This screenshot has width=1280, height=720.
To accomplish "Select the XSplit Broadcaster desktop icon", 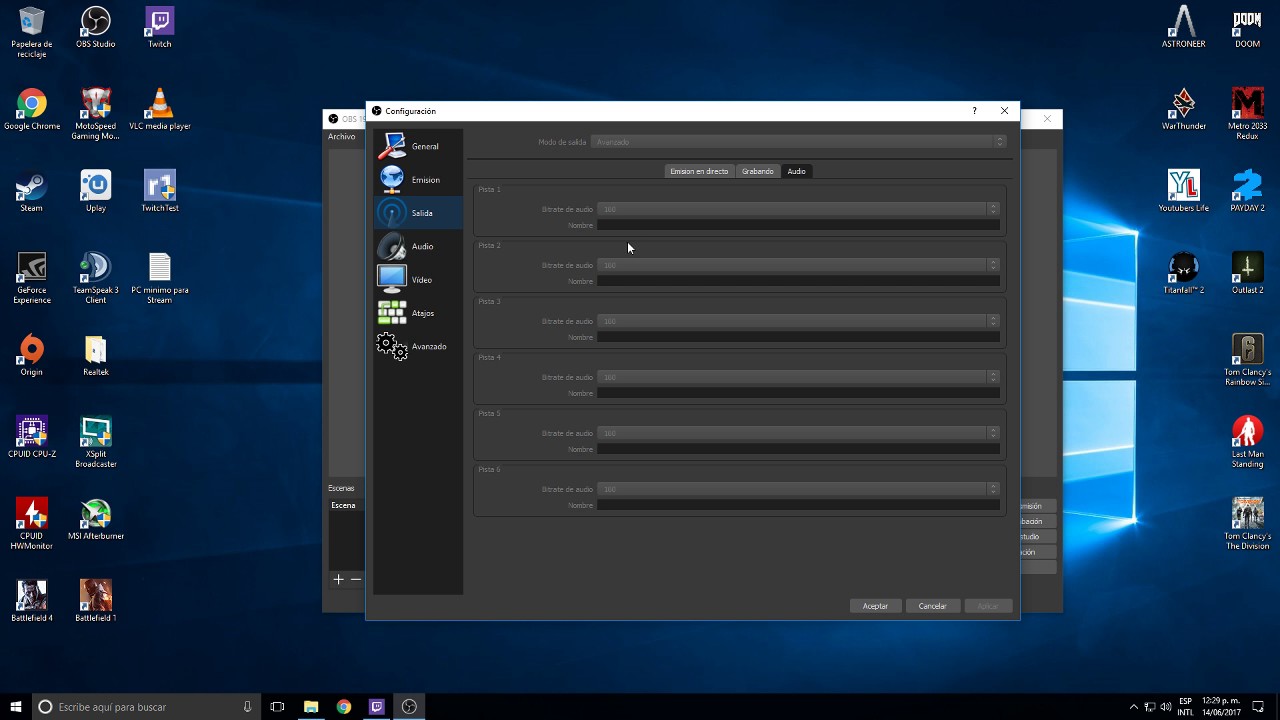I will 96,442.
